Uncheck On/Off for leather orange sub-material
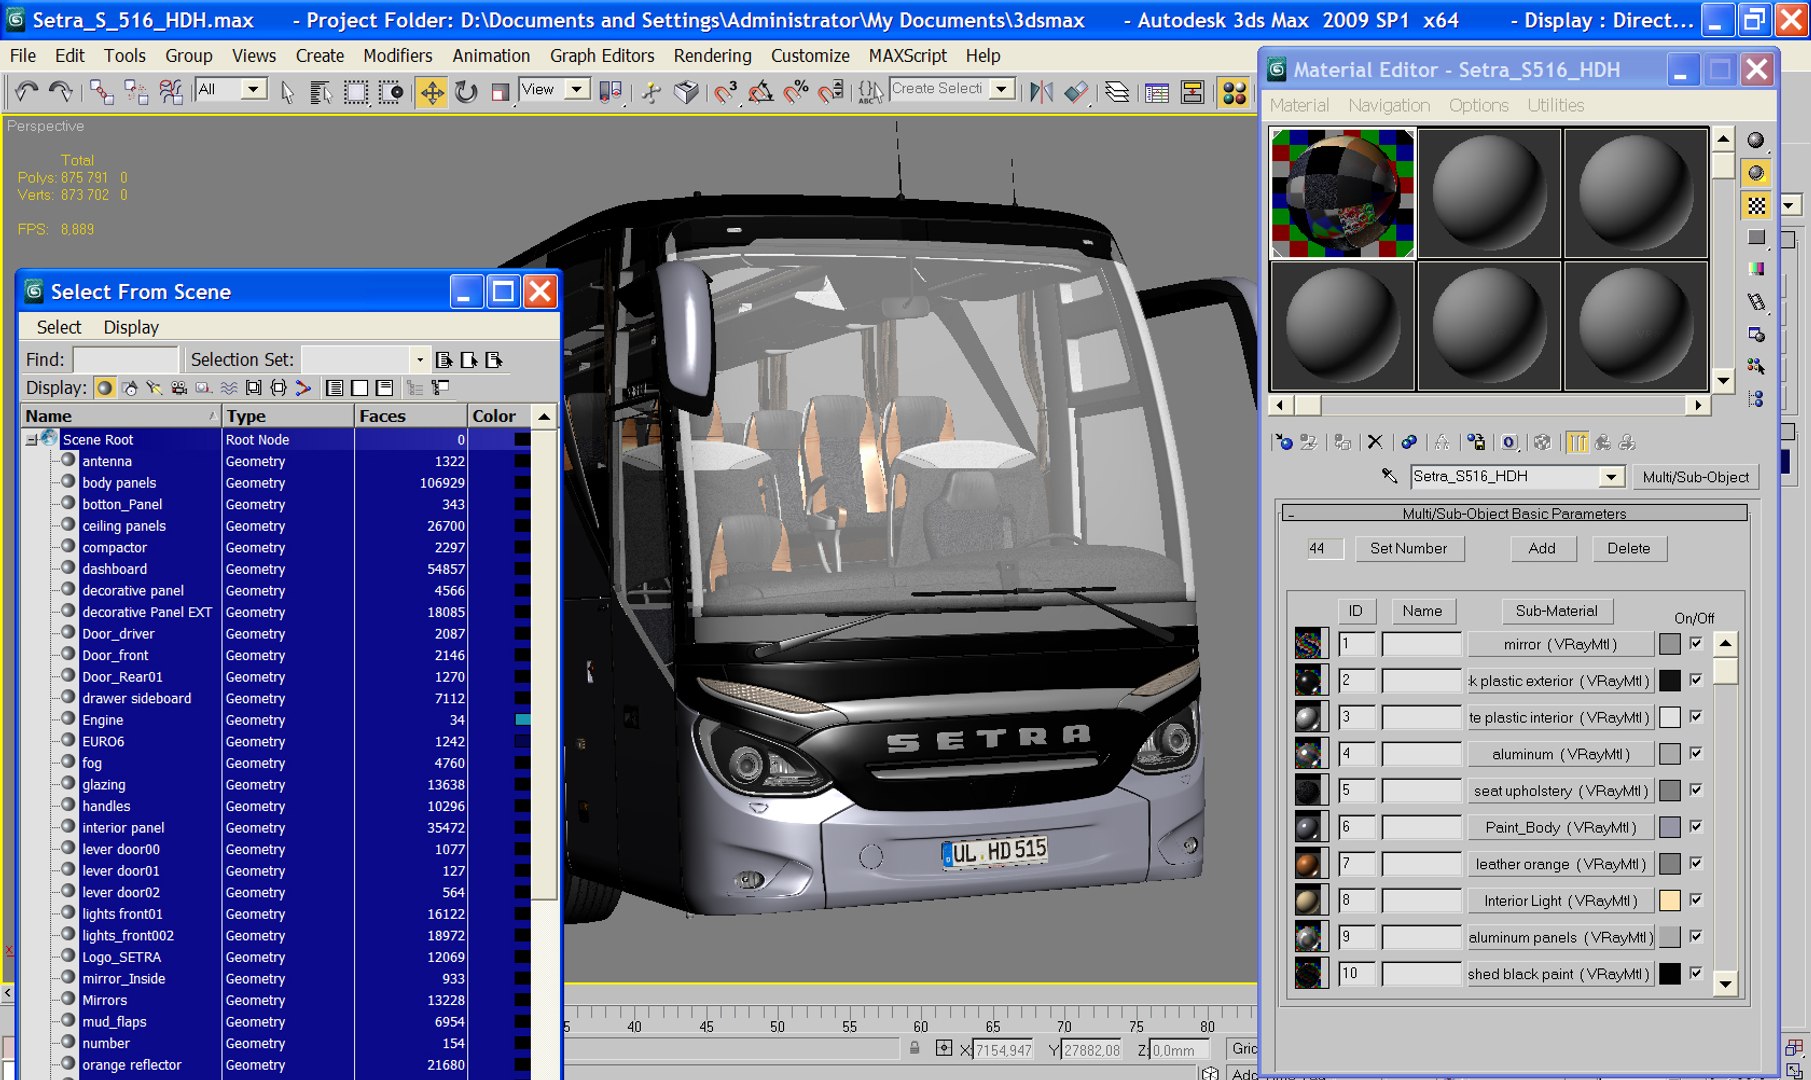The width and height of the screenshot is (1811, 1080). pyautogui.click(x=1696, y=863)
